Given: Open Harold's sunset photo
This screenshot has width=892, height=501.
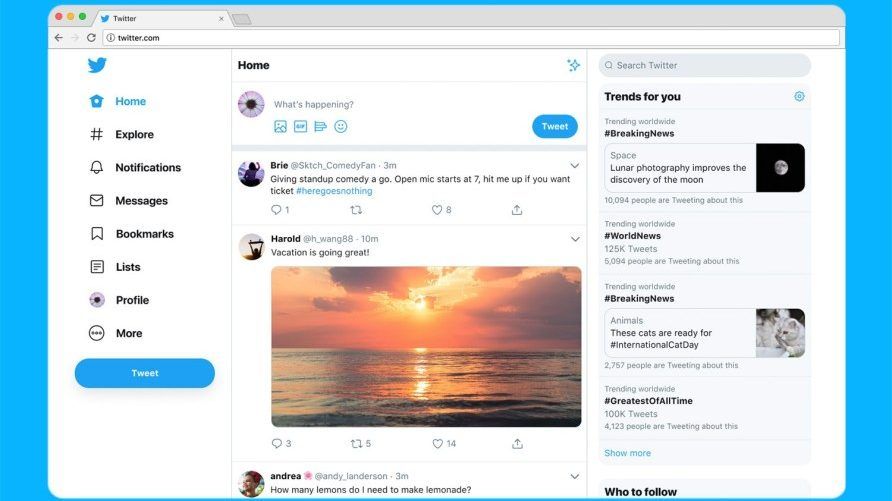Looking at the screenshot, I should pyautogui.click(x=426, y=346).
